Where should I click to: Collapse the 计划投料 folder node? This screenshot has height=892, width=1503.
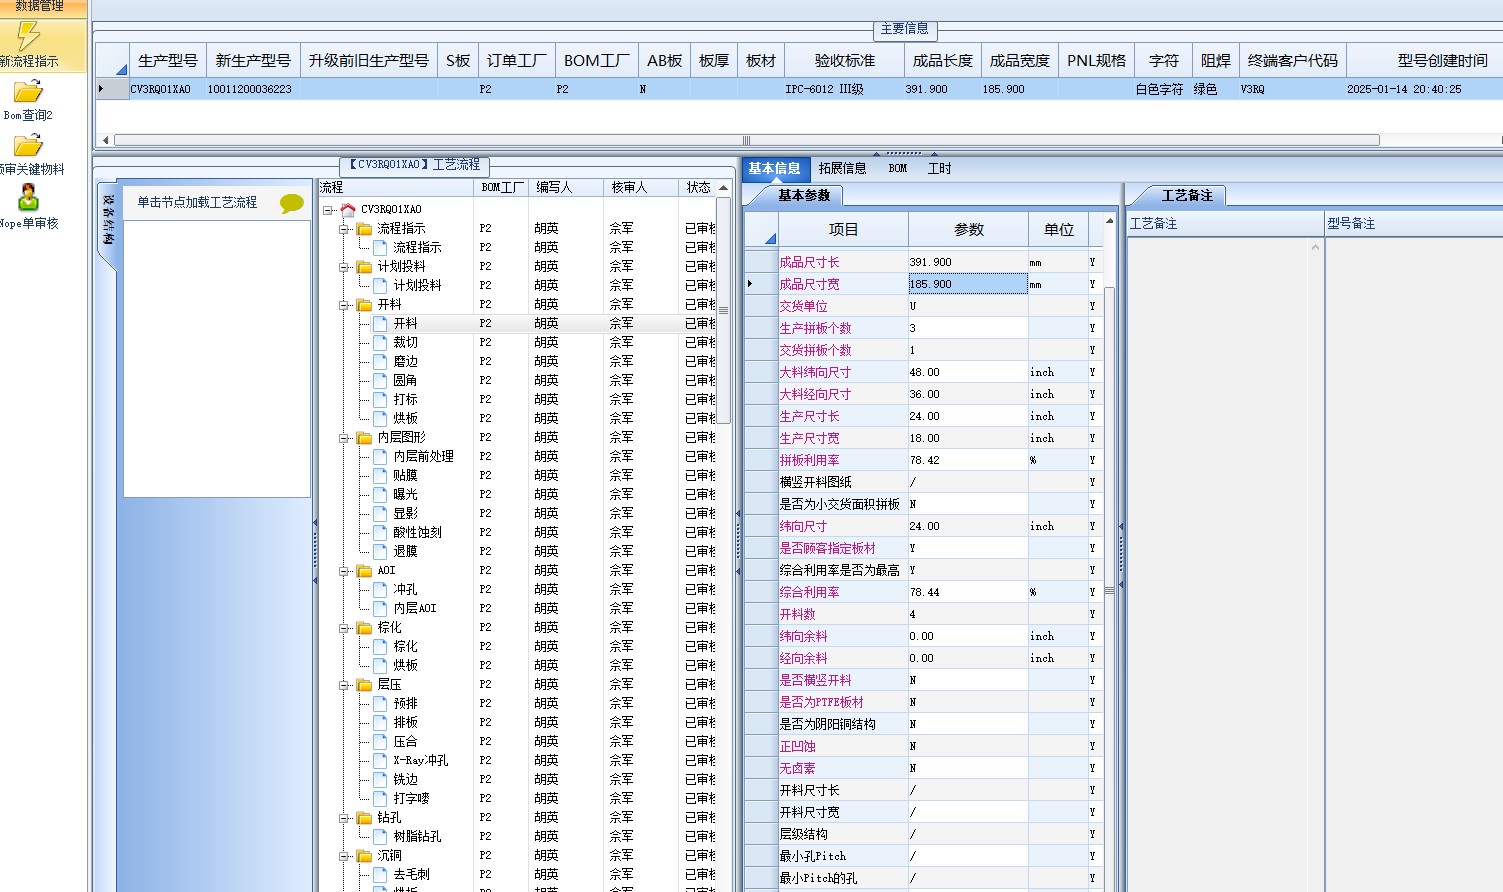click(344, 267)
